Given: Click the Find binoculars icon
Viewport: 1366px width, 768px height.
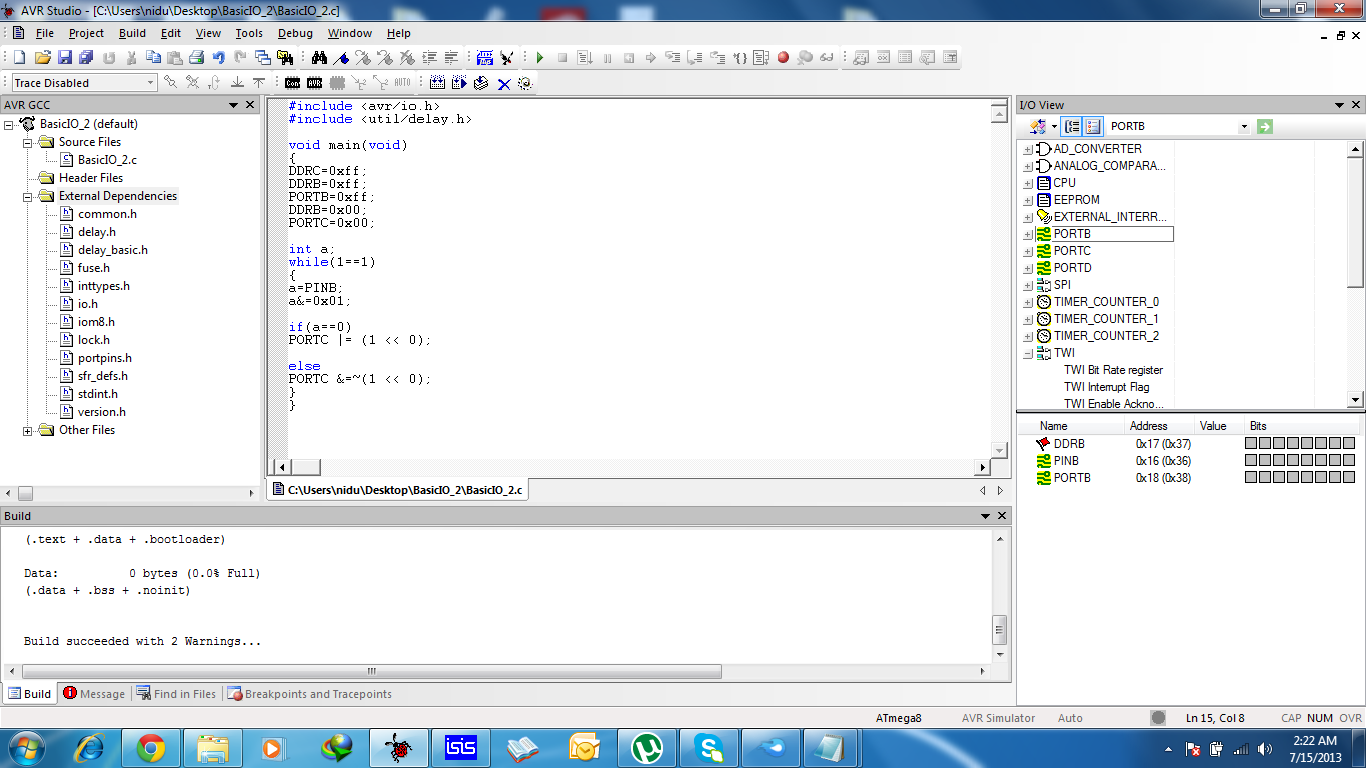Looking at the screenshot, I should [319, 57].
